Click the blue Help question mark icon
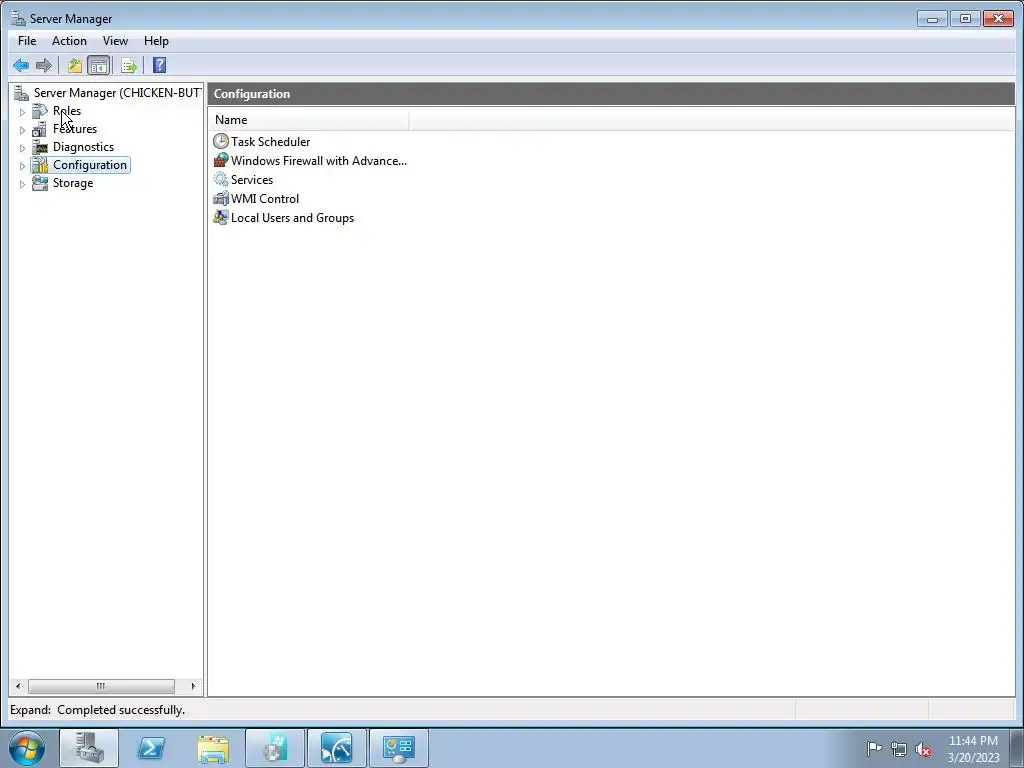The height and width of the screenshot is (768, 1024). 159,65
